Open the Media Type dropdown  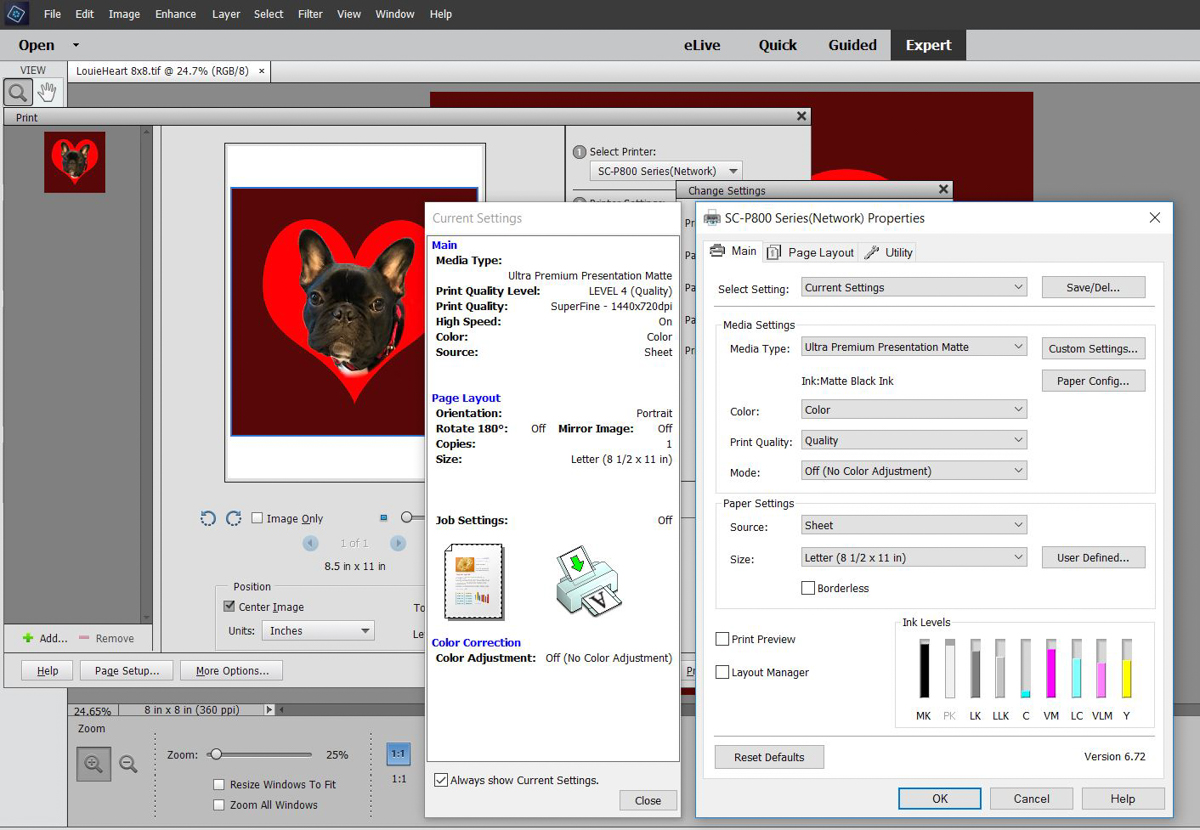[914, 347]
